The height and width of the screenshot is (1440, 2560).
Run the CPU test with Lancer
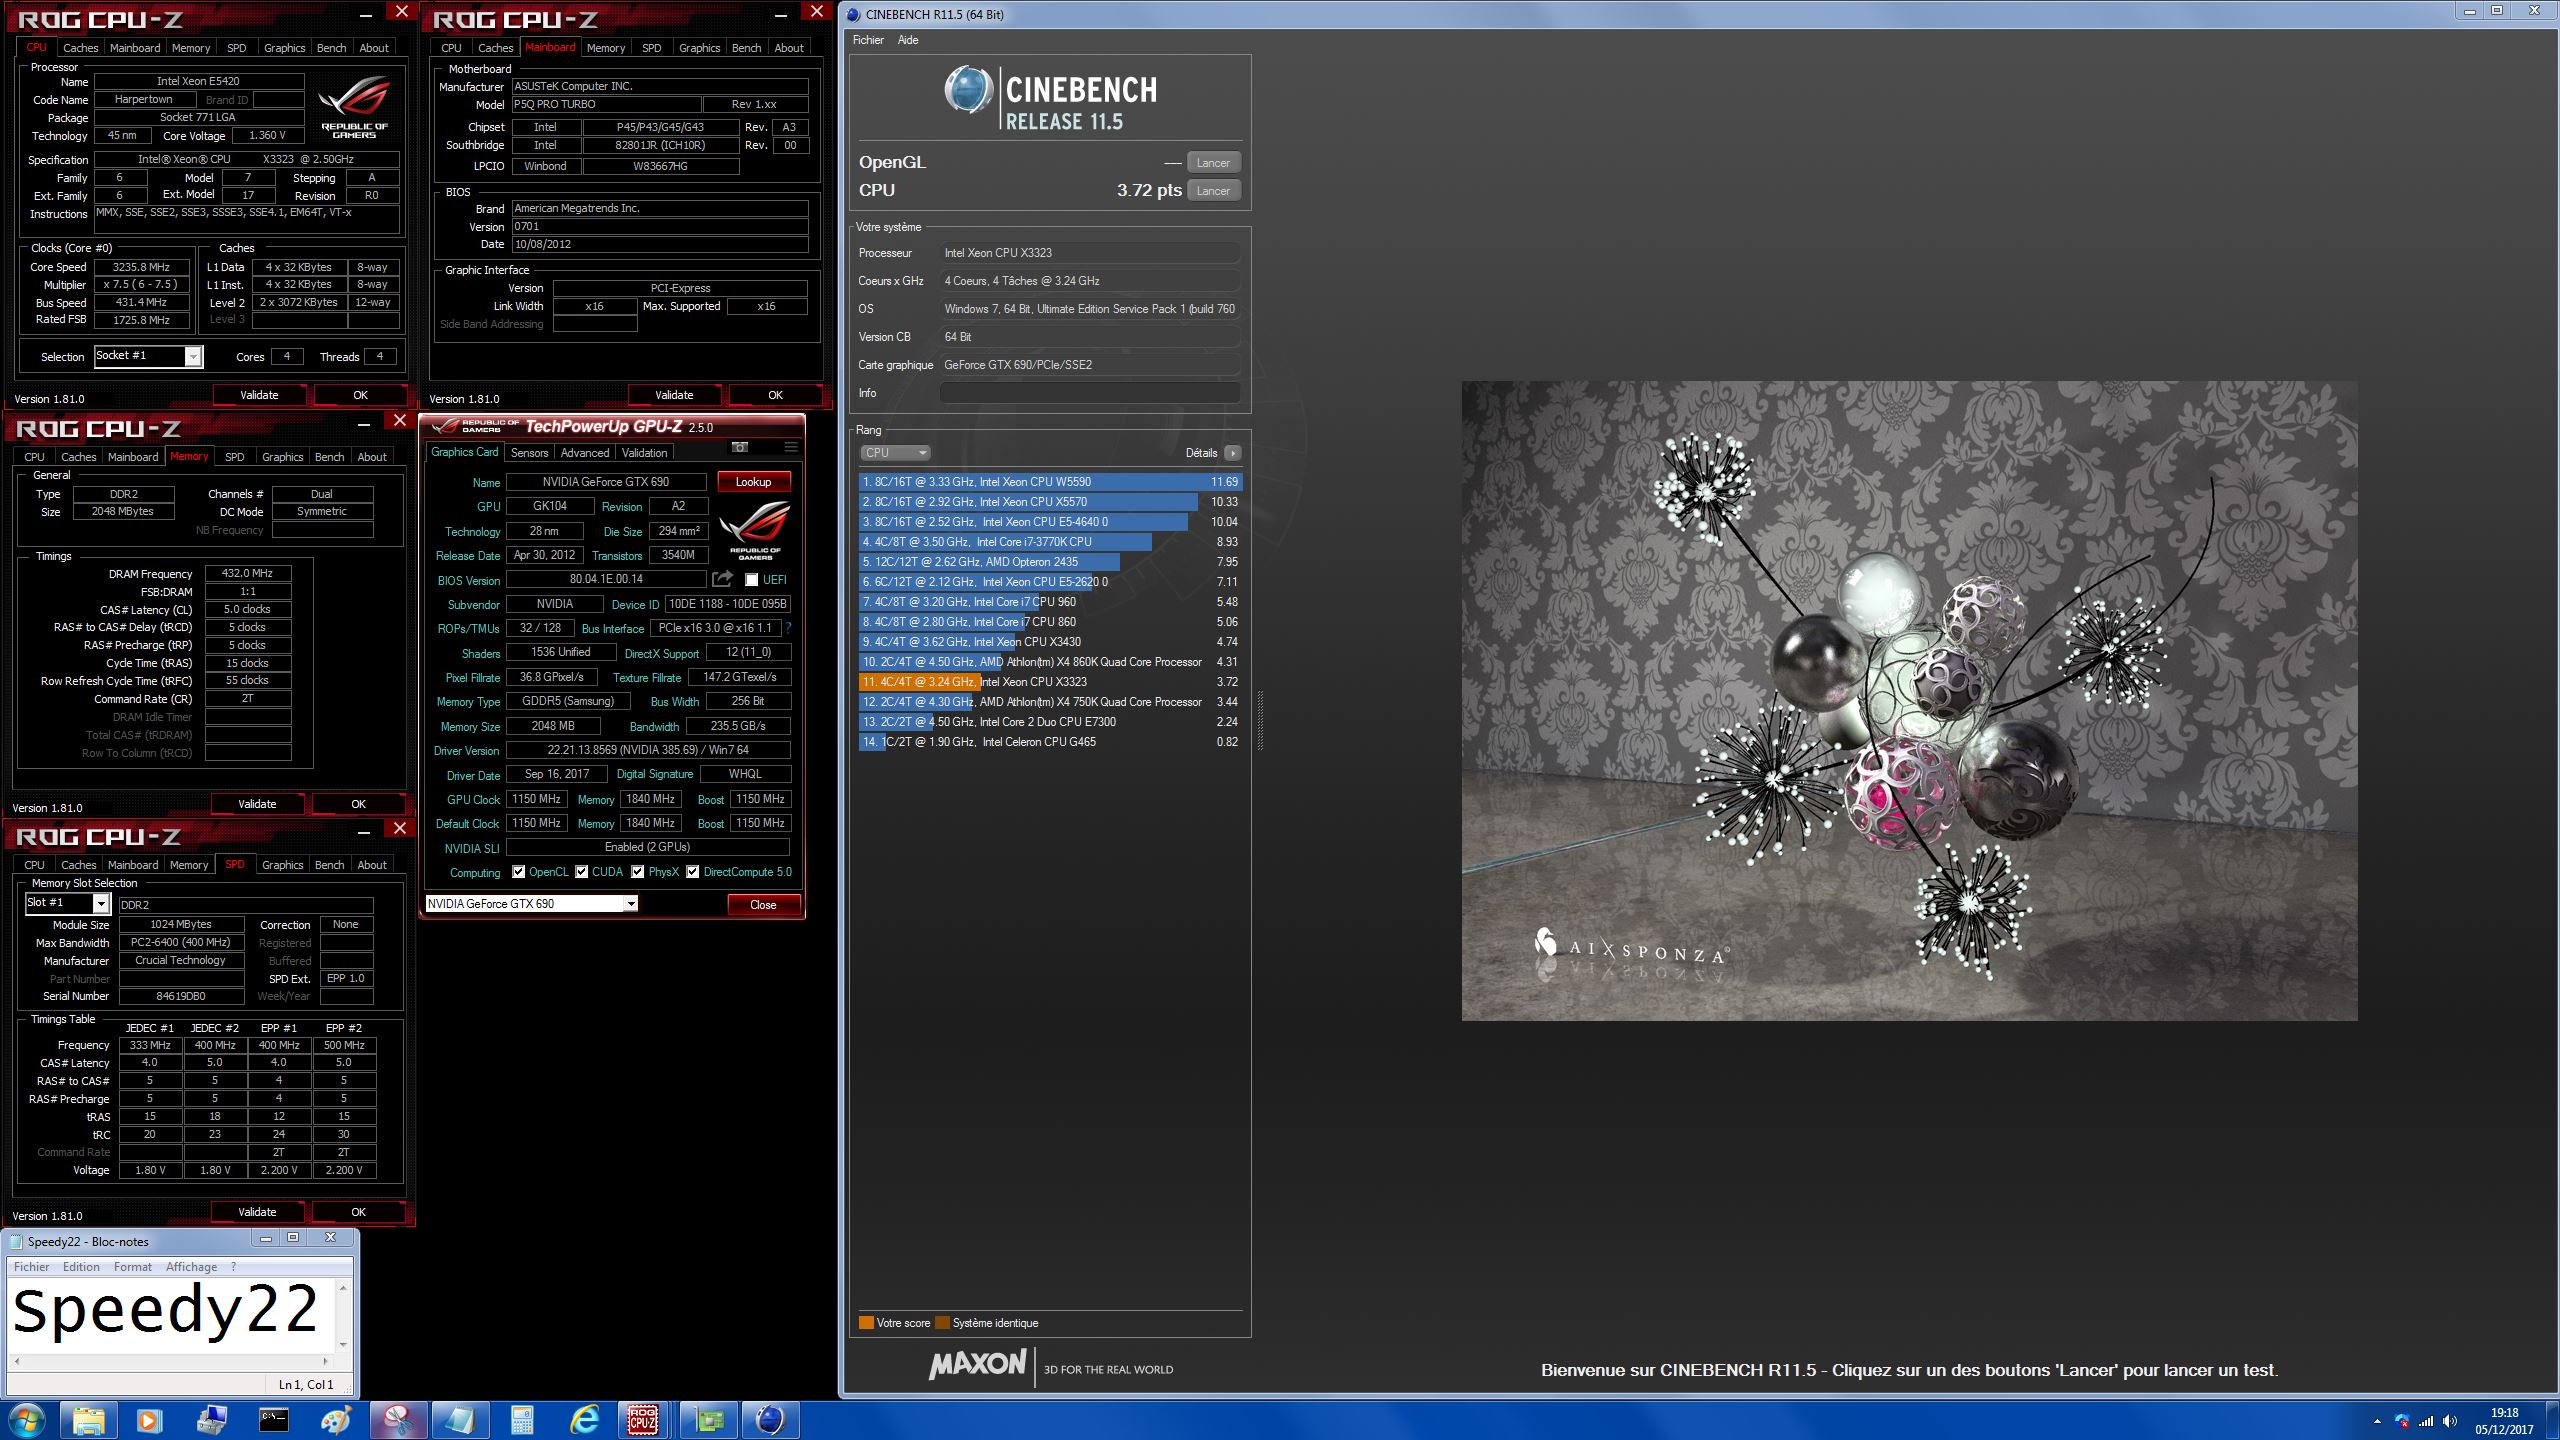1213,191
